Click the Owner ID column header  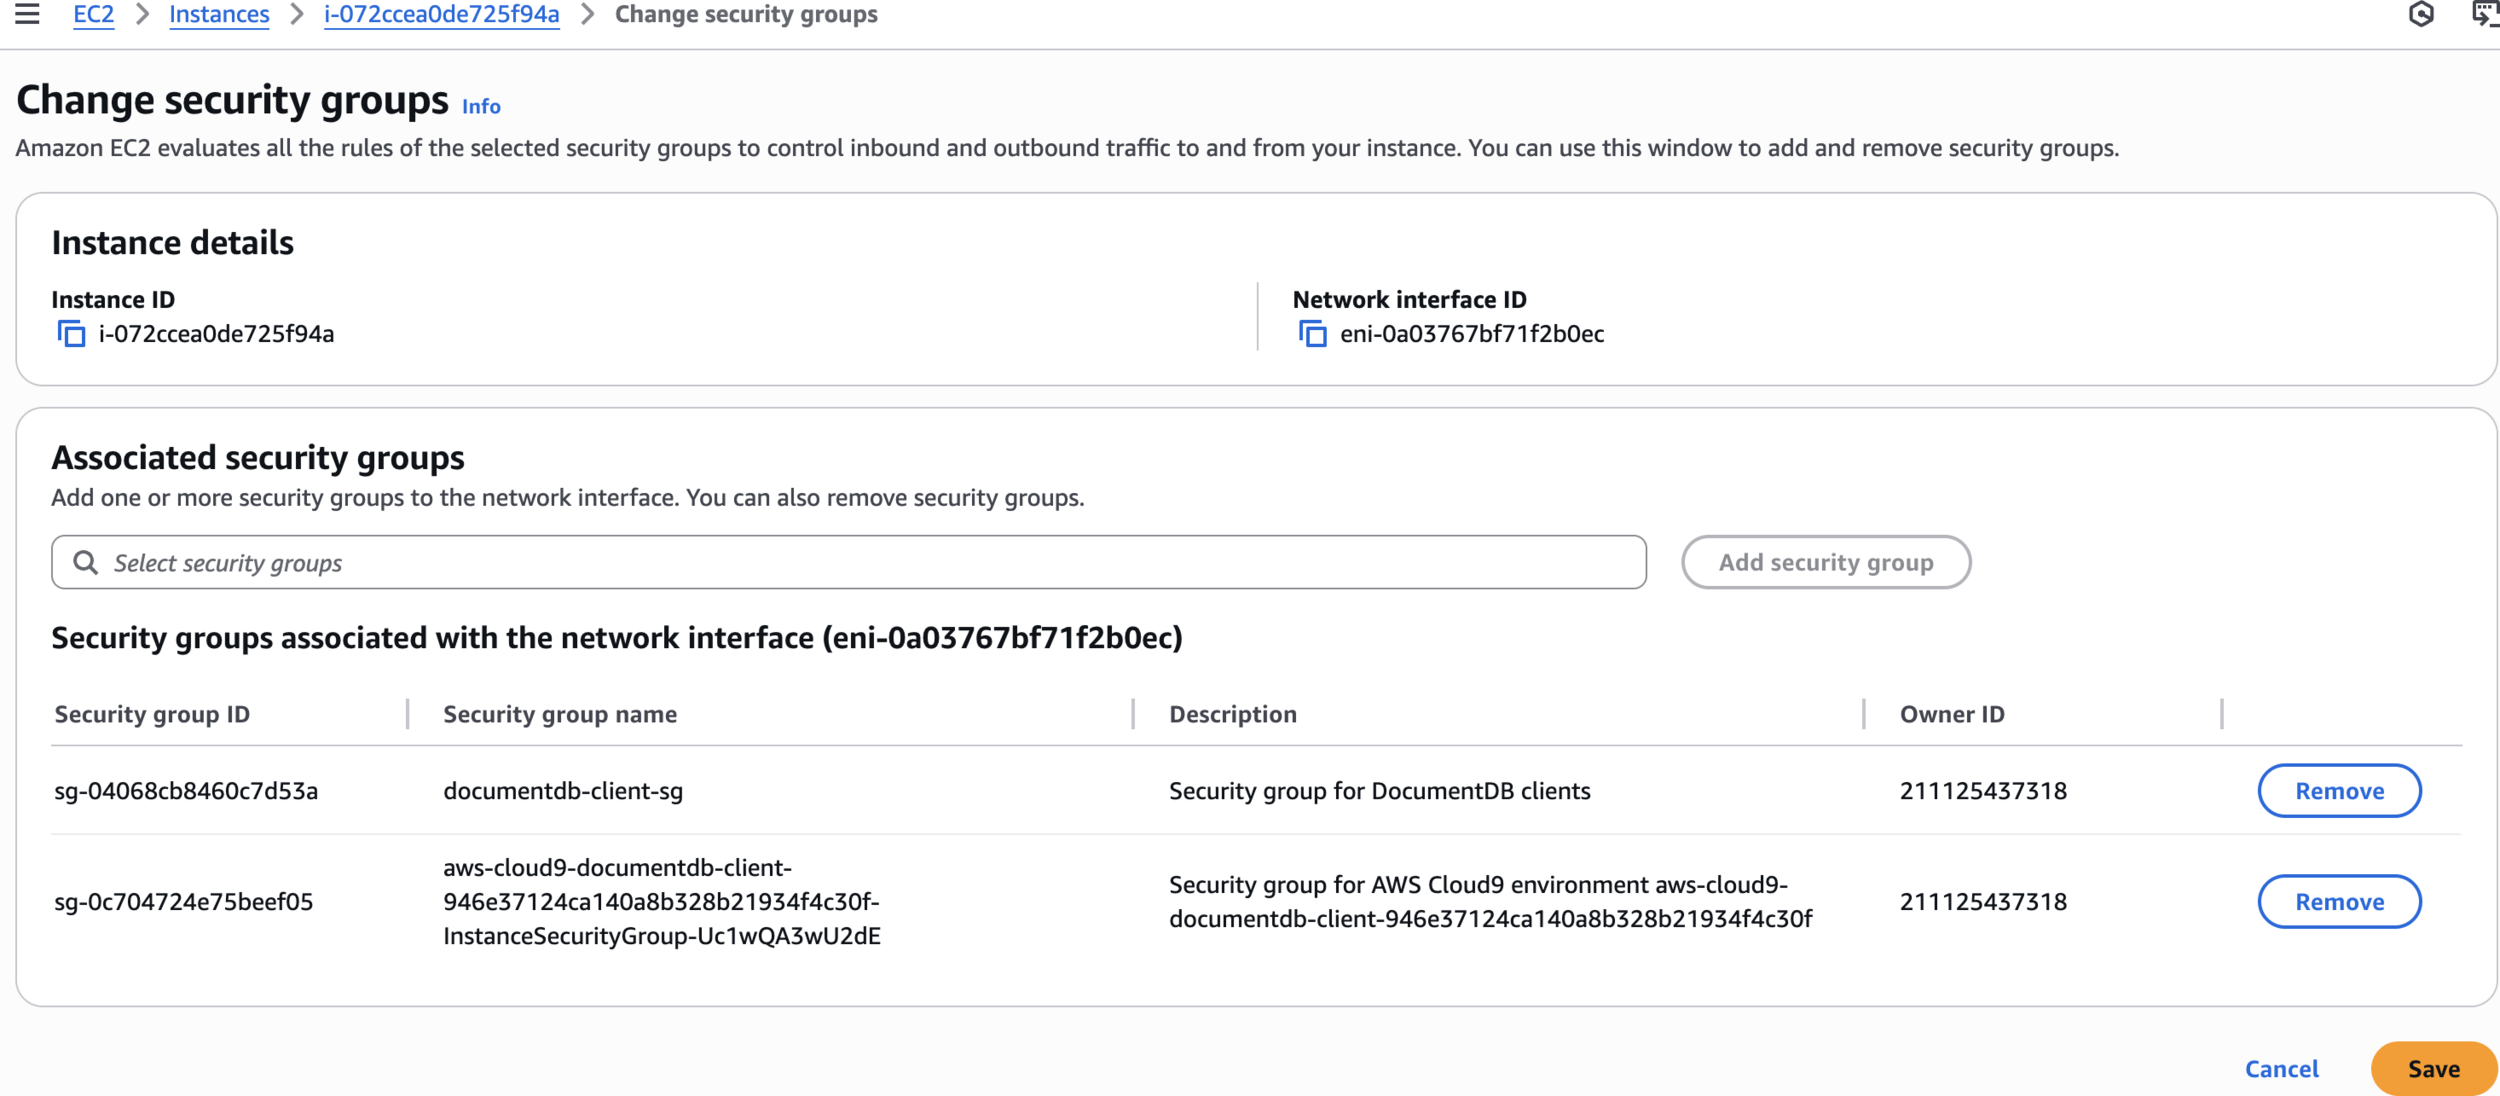pyautogui.click(x=1951, y=714)
